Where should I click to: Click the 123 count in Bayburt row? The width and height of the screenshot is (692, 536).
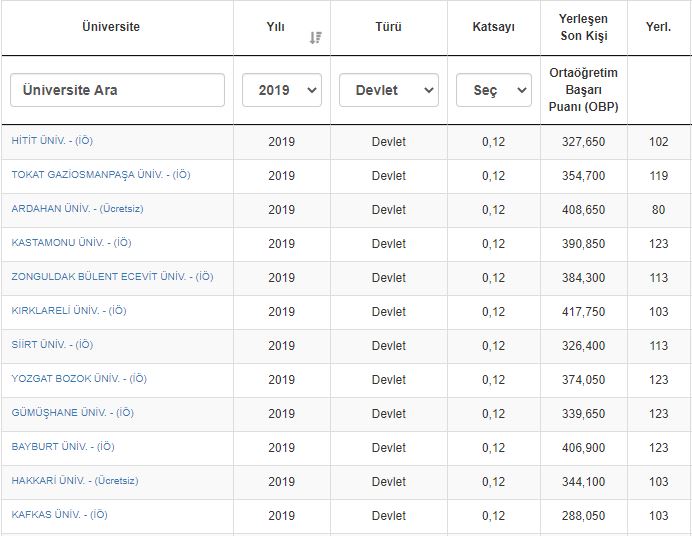tap(658, 447)
